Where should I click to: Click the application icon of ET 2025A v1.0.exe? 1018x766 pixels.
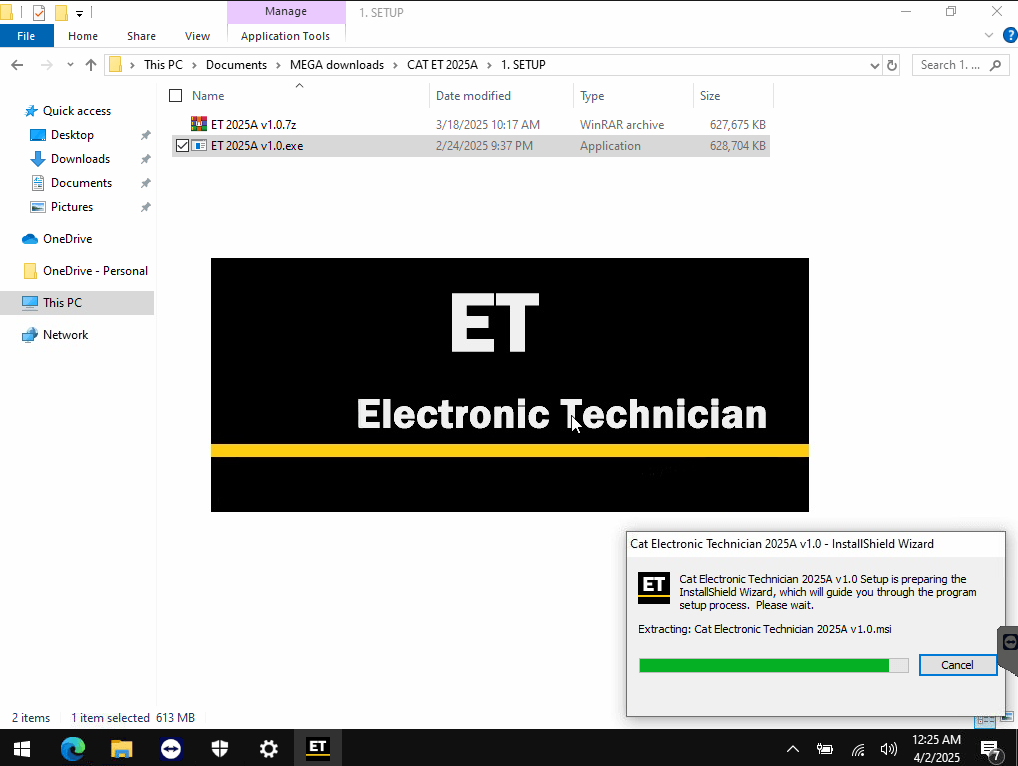pos(199,145)
